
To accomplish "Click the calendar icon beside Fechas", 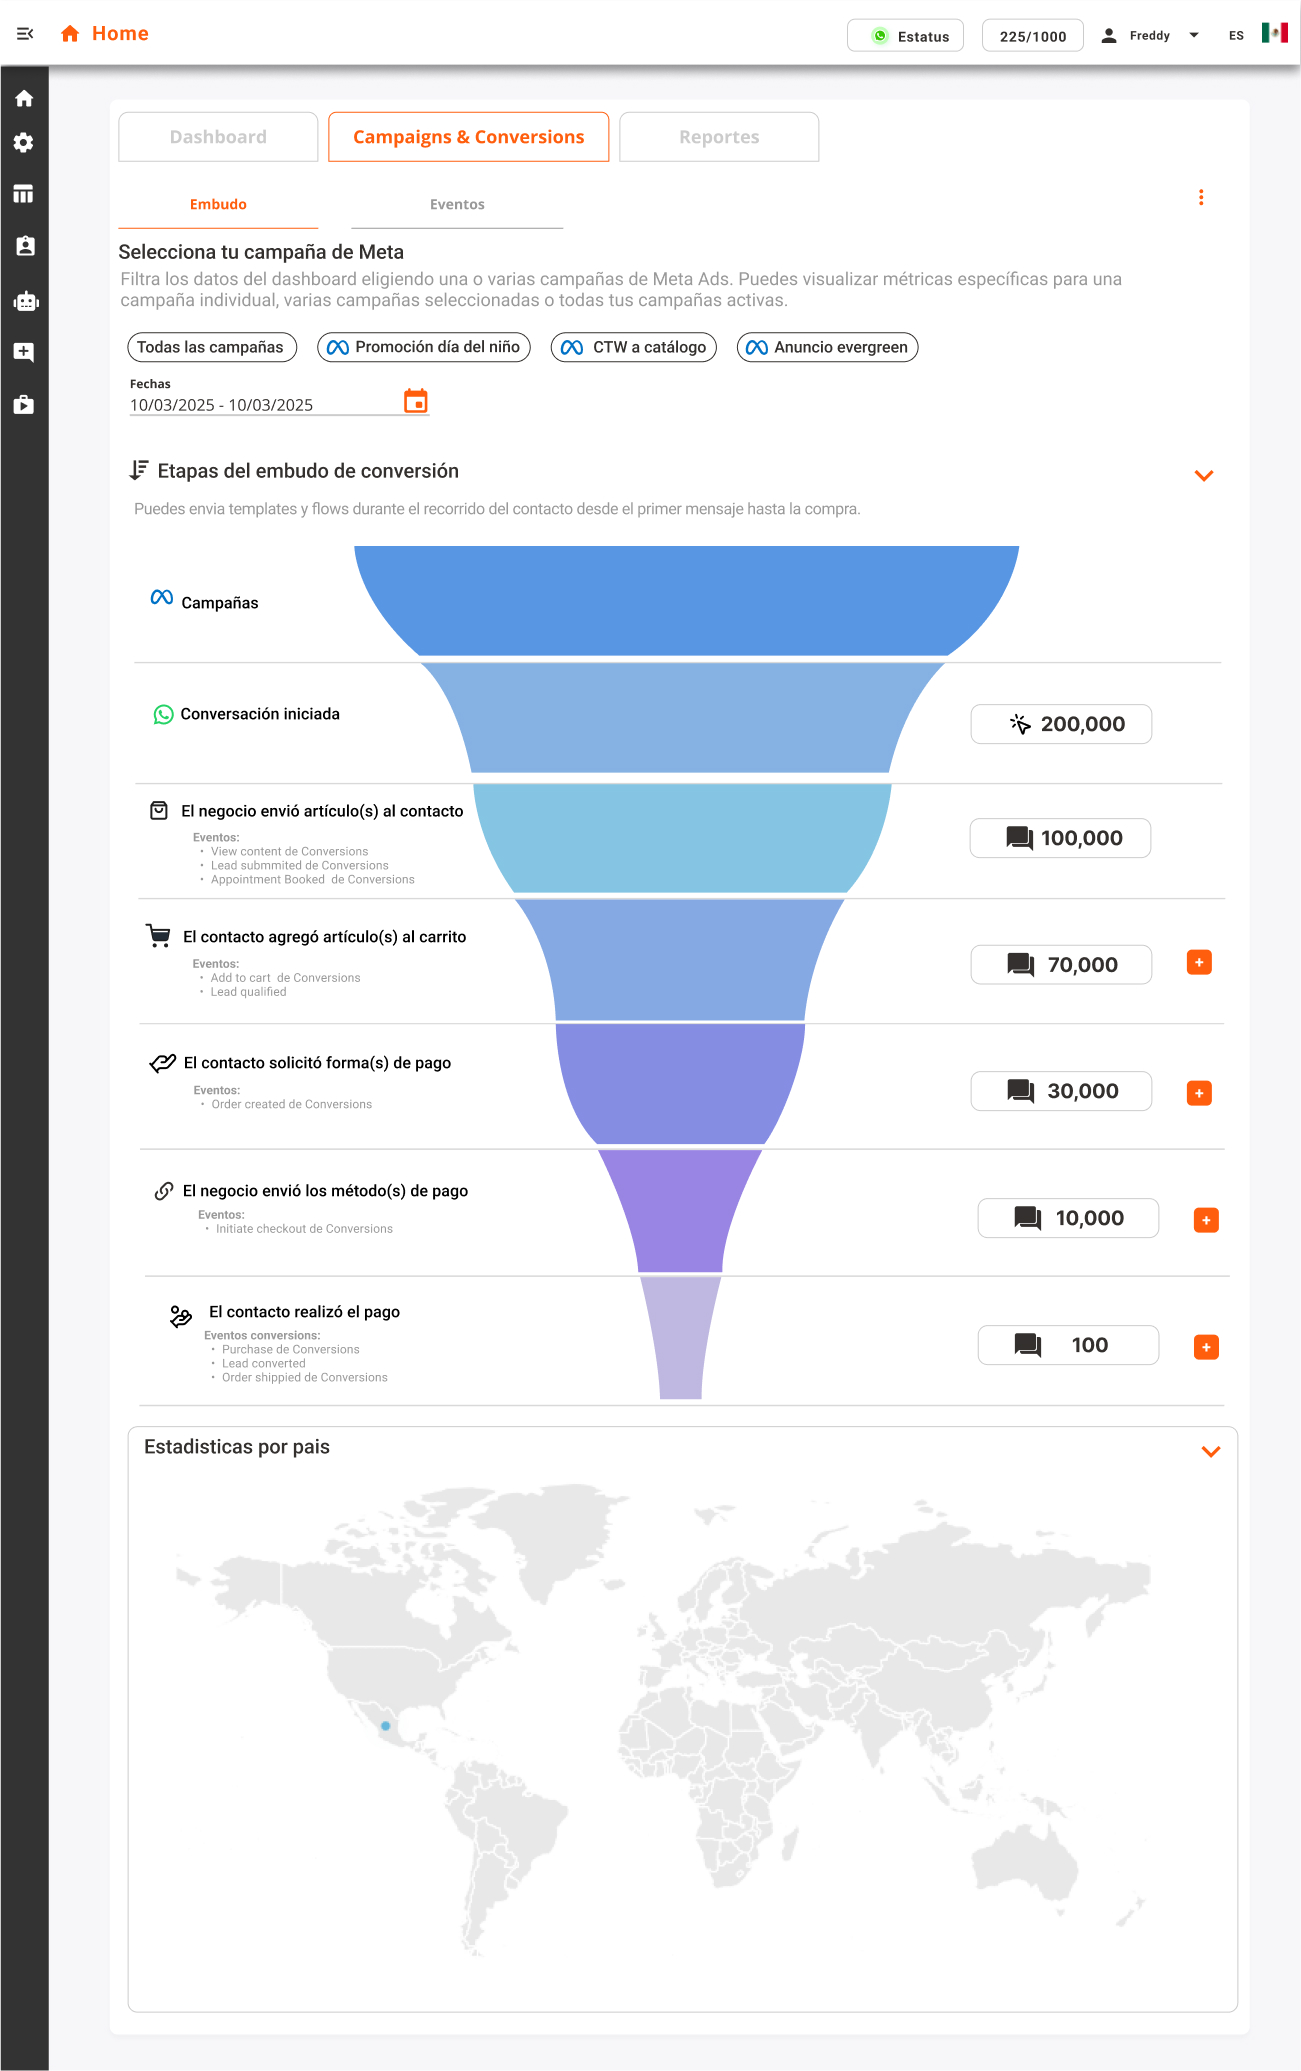I will pos(415,401).
